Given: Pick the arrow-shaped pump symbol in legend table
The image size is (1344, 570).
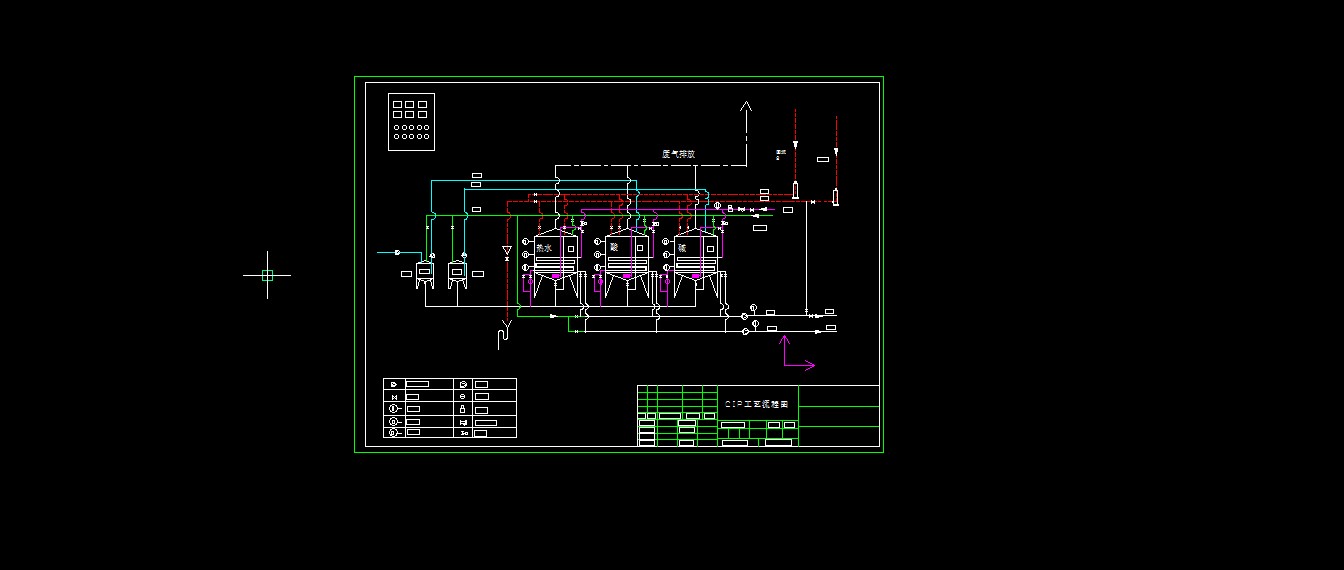Looking at the screenshot, I should [x=394, y=384].
